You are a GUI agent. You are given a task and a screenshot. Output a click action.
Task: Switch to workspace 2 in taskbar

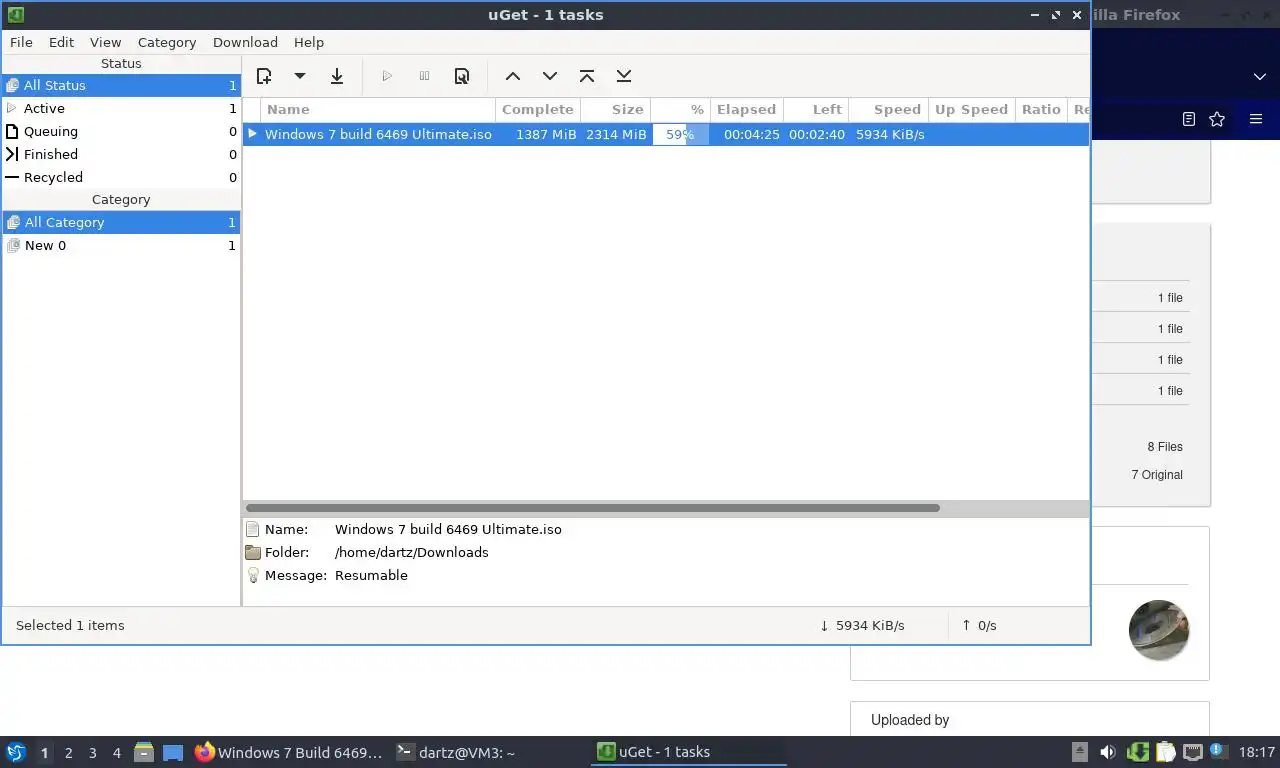69,752
